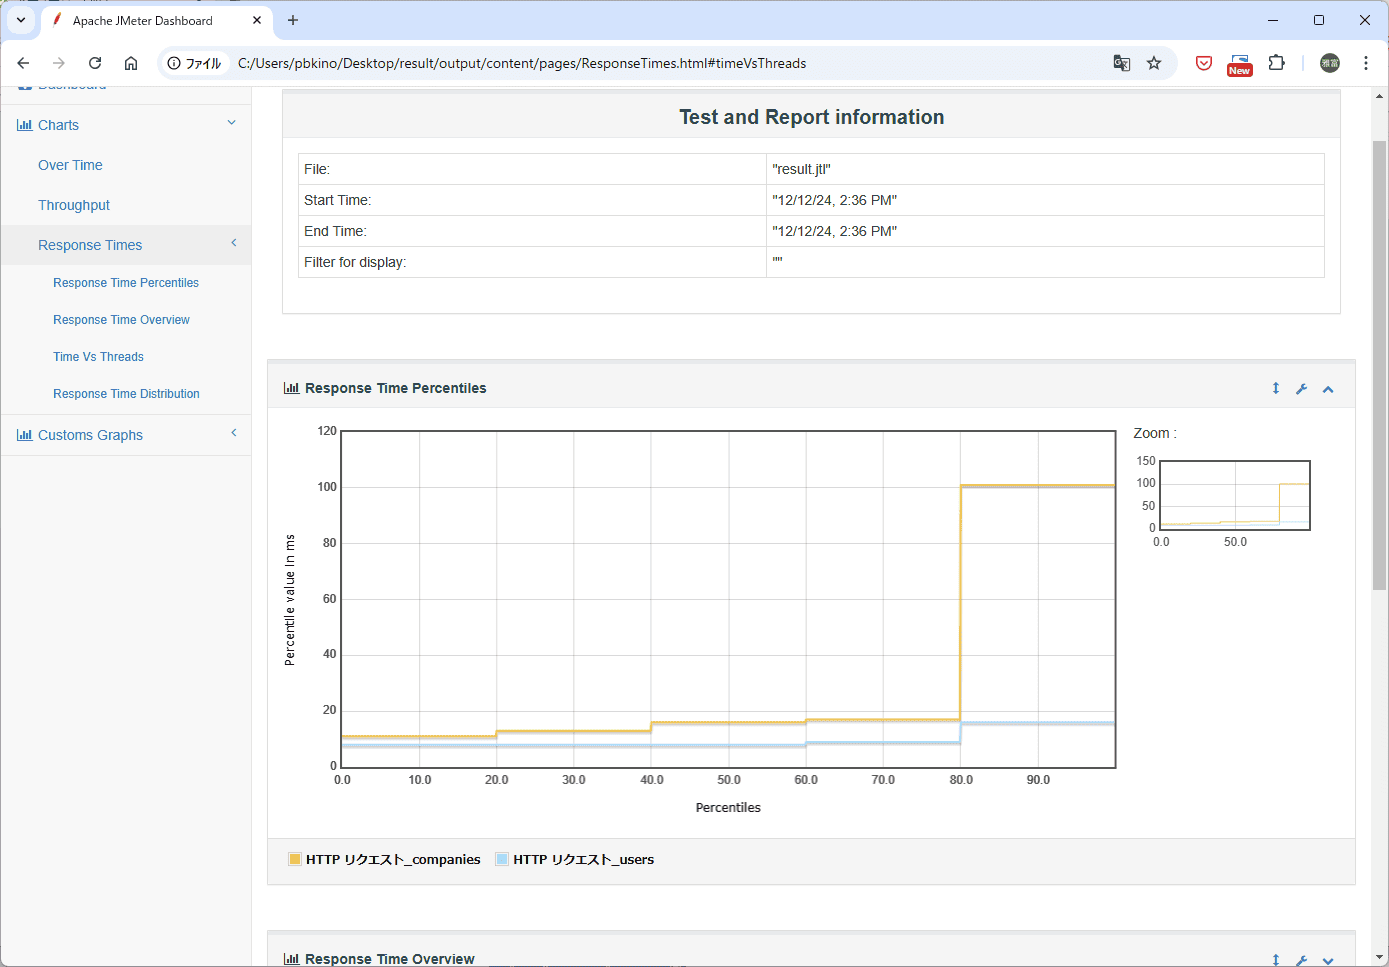Bookmark this page with the star icon
The width and height of the screenshot is (1389, 967).
coord(1154,63)
